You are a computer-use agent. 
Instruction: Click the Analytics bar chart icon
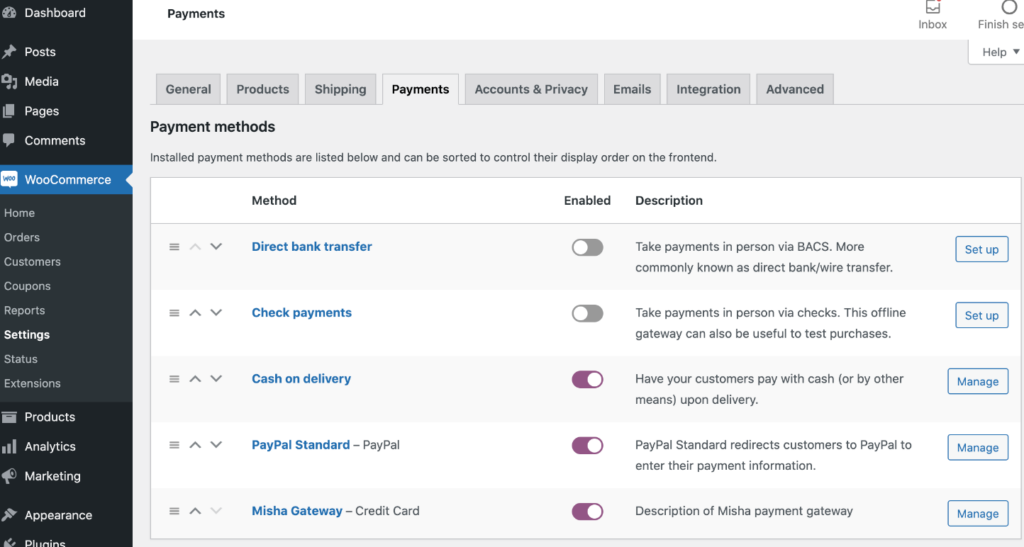coord(9,446)
